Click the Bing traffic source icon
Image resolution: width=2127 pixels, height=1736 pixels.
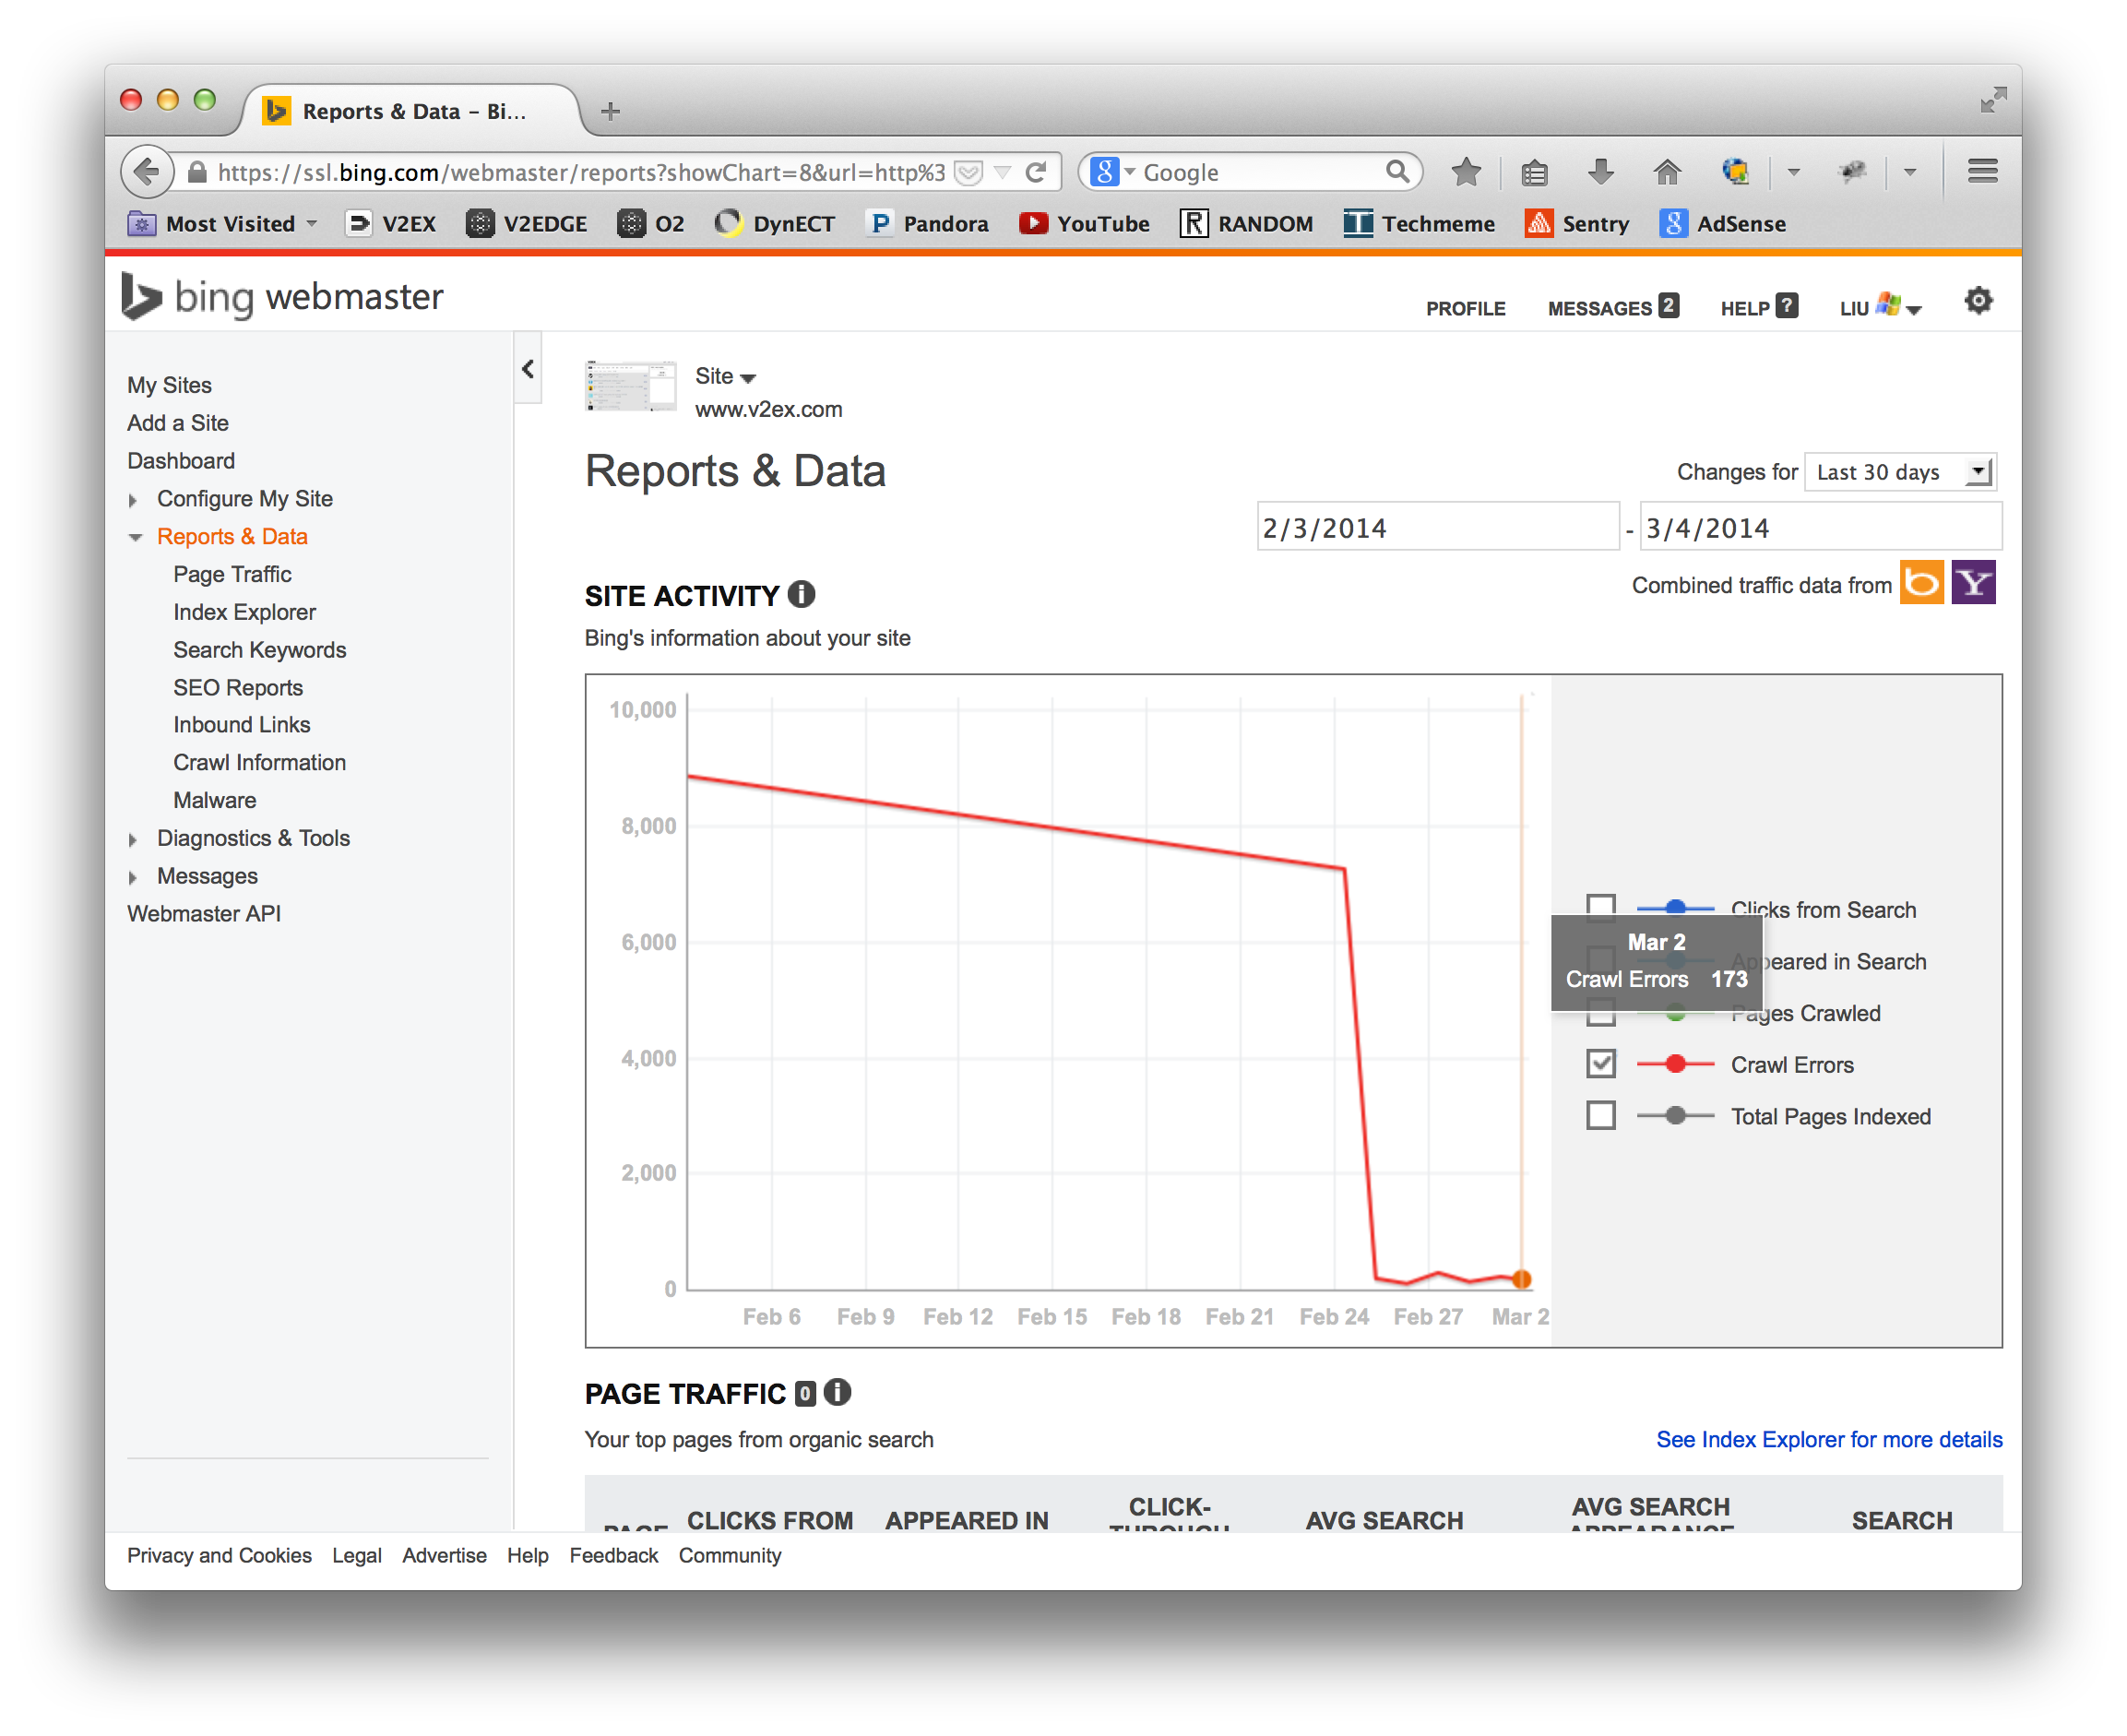click(1921, 583)
